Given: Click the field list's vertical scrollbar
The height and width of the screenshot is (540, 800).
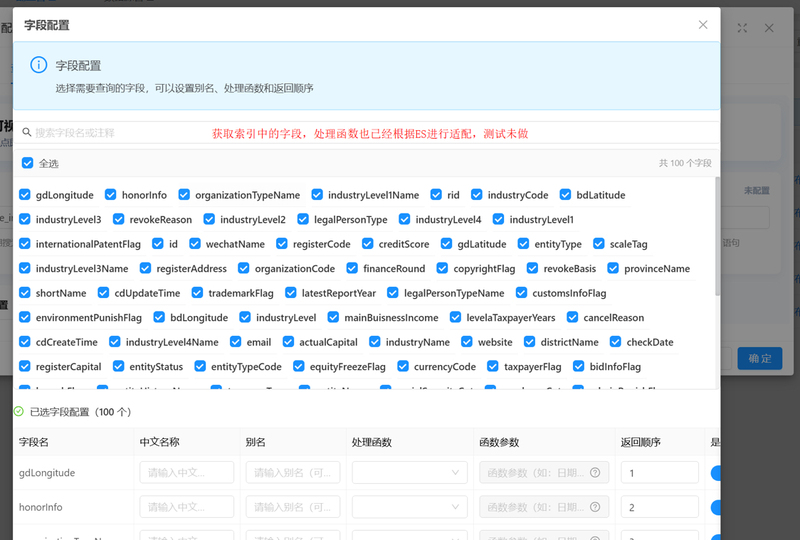Looking at the screenshot, I should click(x=717, y=240).
